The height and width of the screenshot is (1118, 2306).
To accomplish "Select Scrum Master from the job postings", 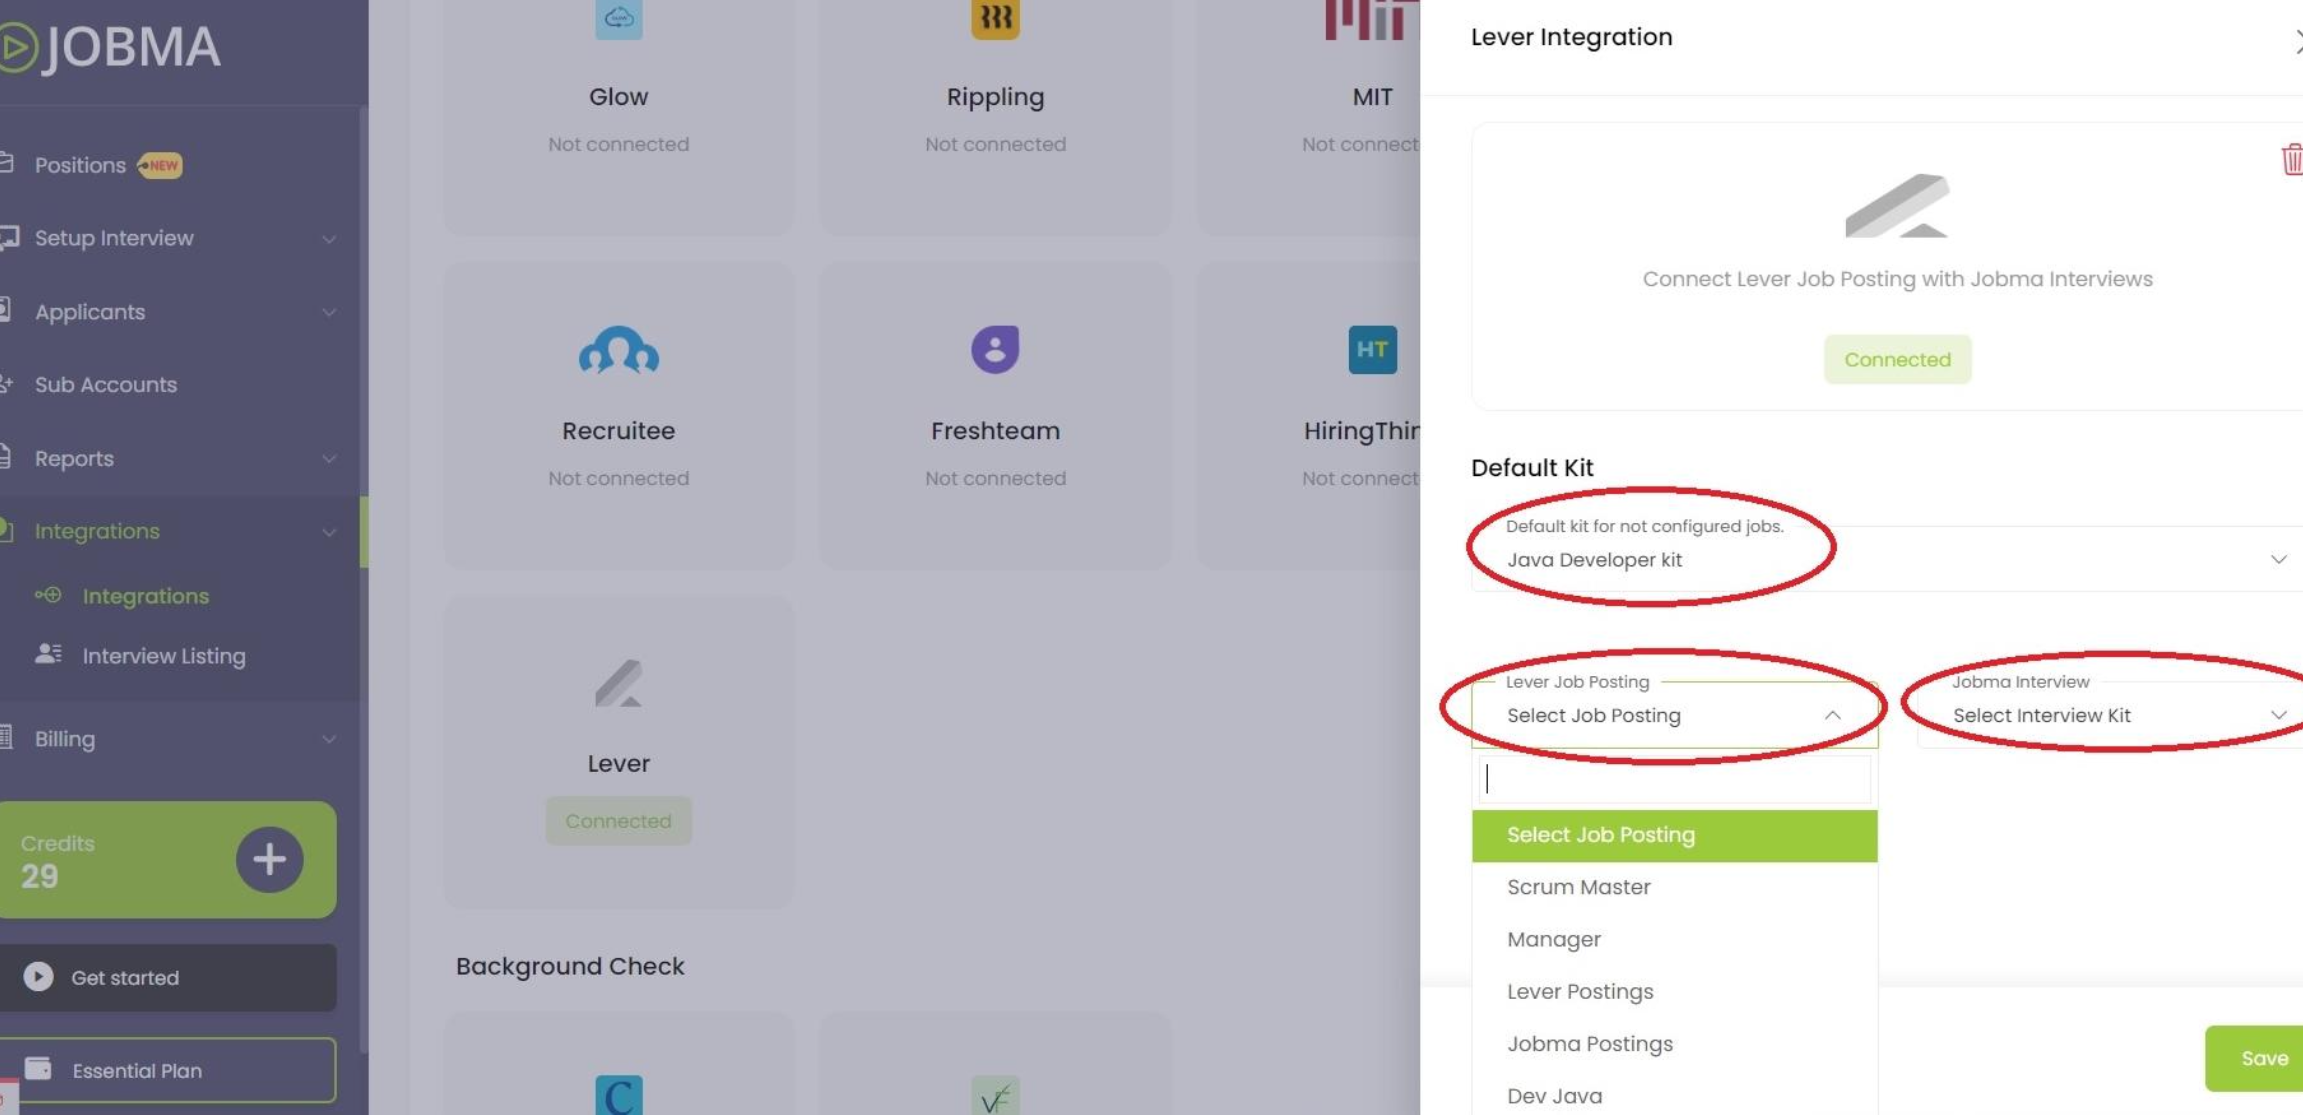I will pyautogui.click(x=1578, y=887).
